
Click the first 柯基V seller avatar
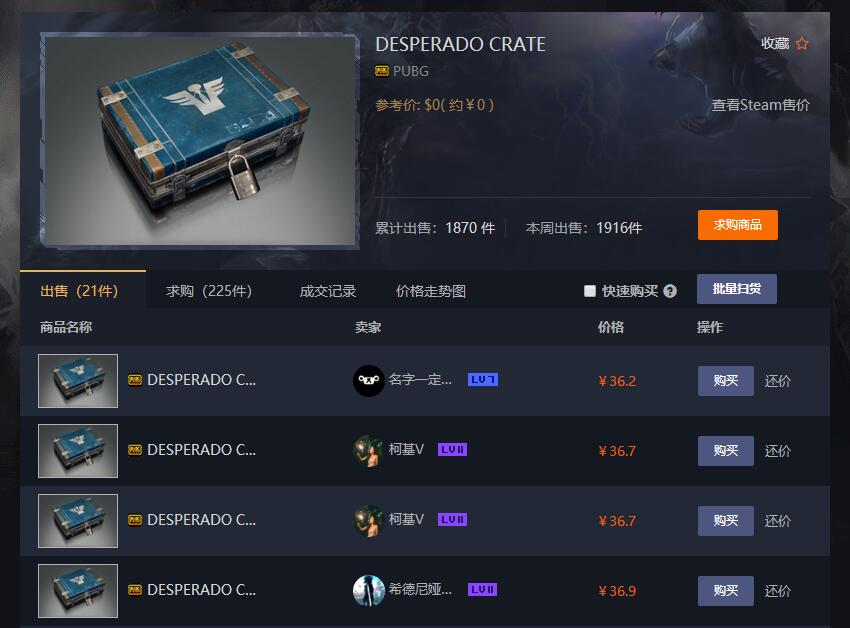(x=369, y=451)
